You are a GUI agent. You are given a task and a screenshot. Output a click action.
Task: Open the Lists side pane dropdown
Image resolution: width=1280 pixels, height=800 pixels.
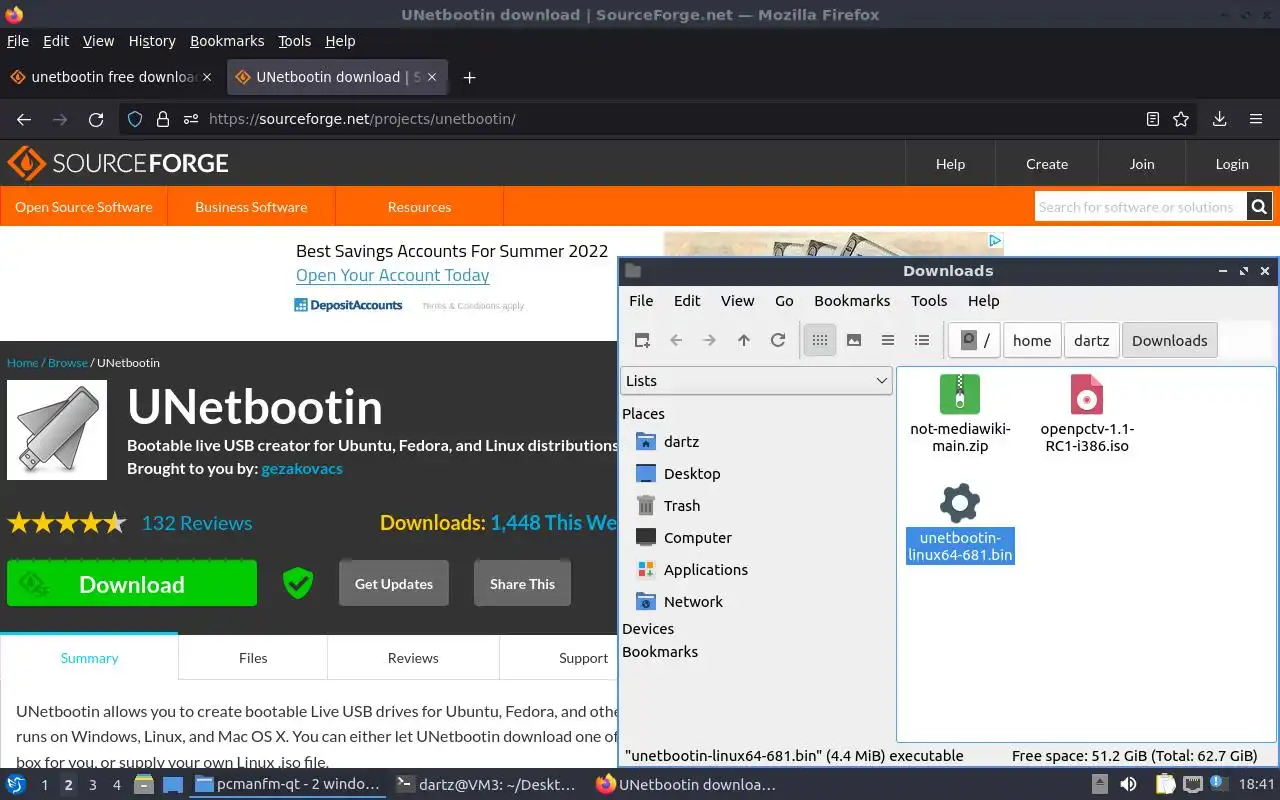(756, 381)
